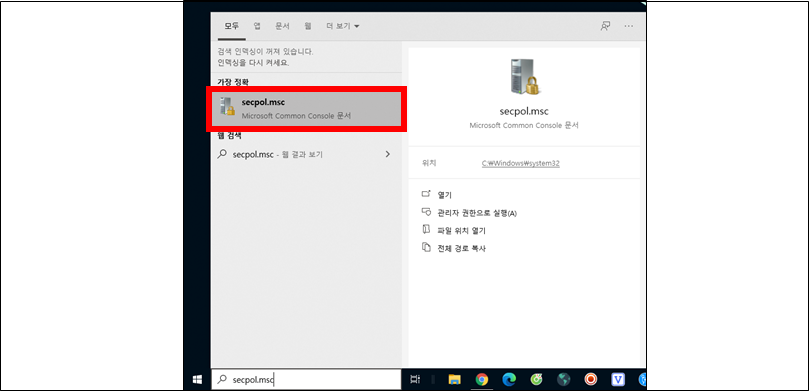Open Task View from the taskbar
The image size is (809, 391).
point(414,380)
